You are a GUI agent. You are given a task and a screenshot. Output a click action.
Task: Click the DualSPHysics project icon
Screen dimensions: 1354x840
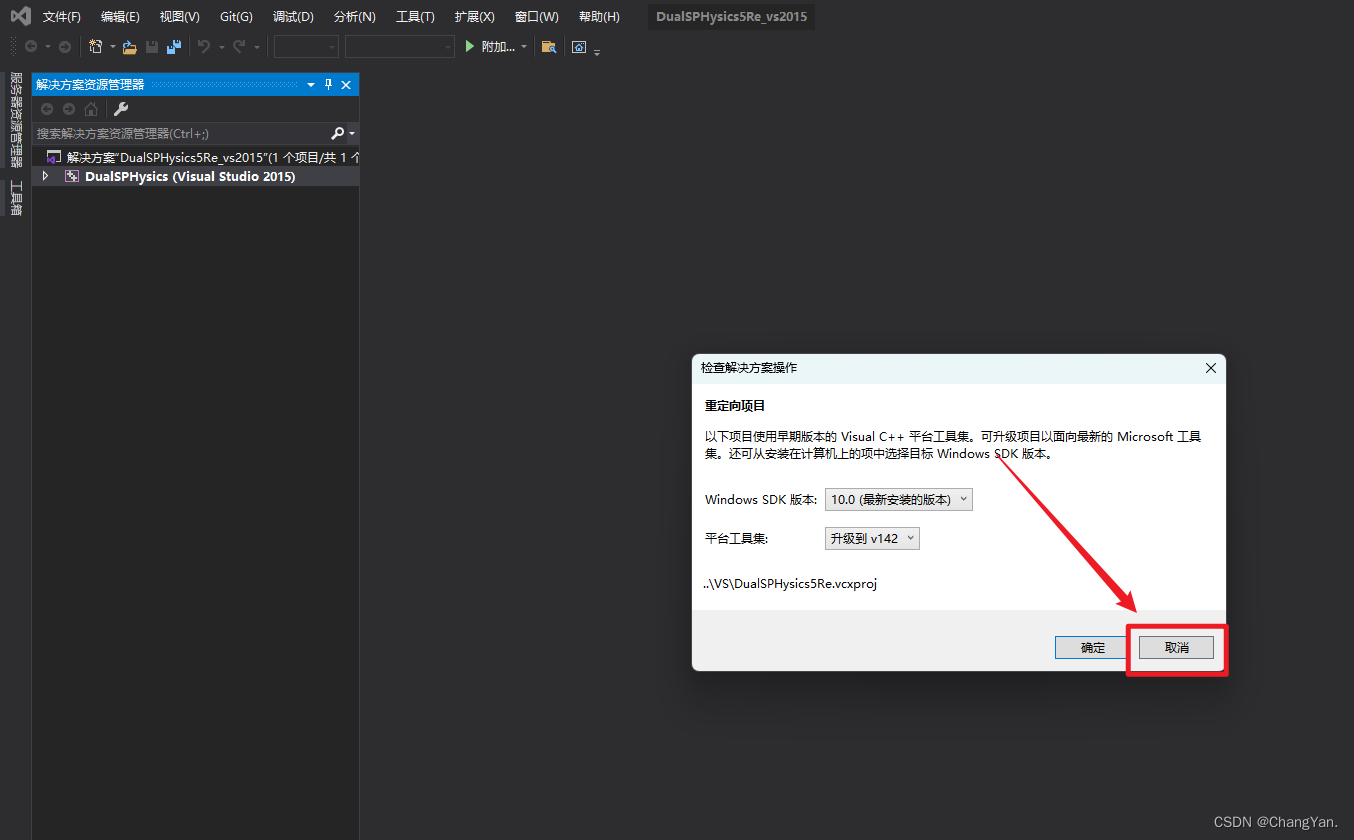(72, 176)
